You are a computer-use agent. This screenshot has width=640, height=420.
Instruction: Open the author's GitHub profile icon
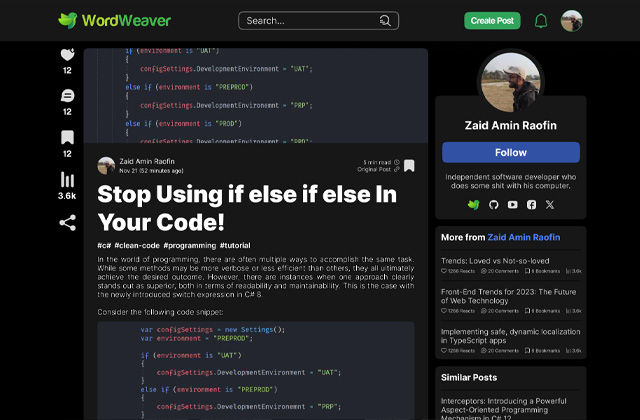[x=493, y=204]
